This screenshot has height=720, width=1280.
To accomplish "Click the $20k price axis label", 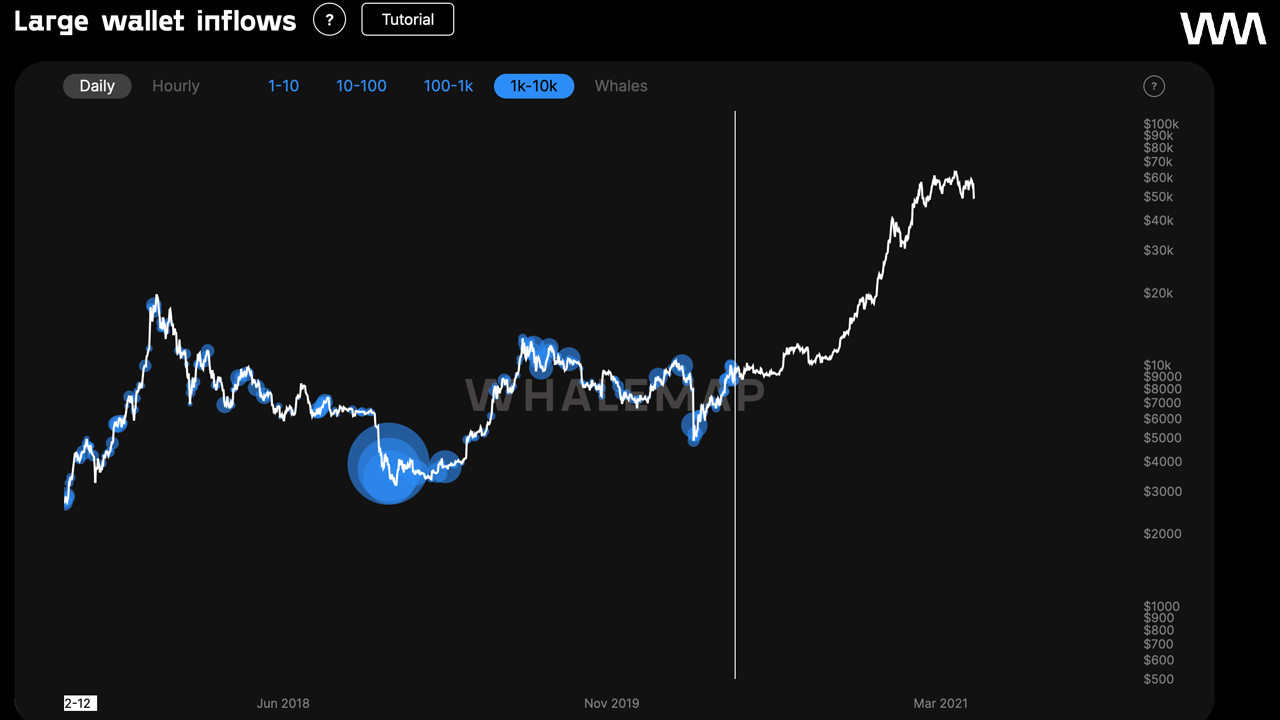I will point(1158,293).
